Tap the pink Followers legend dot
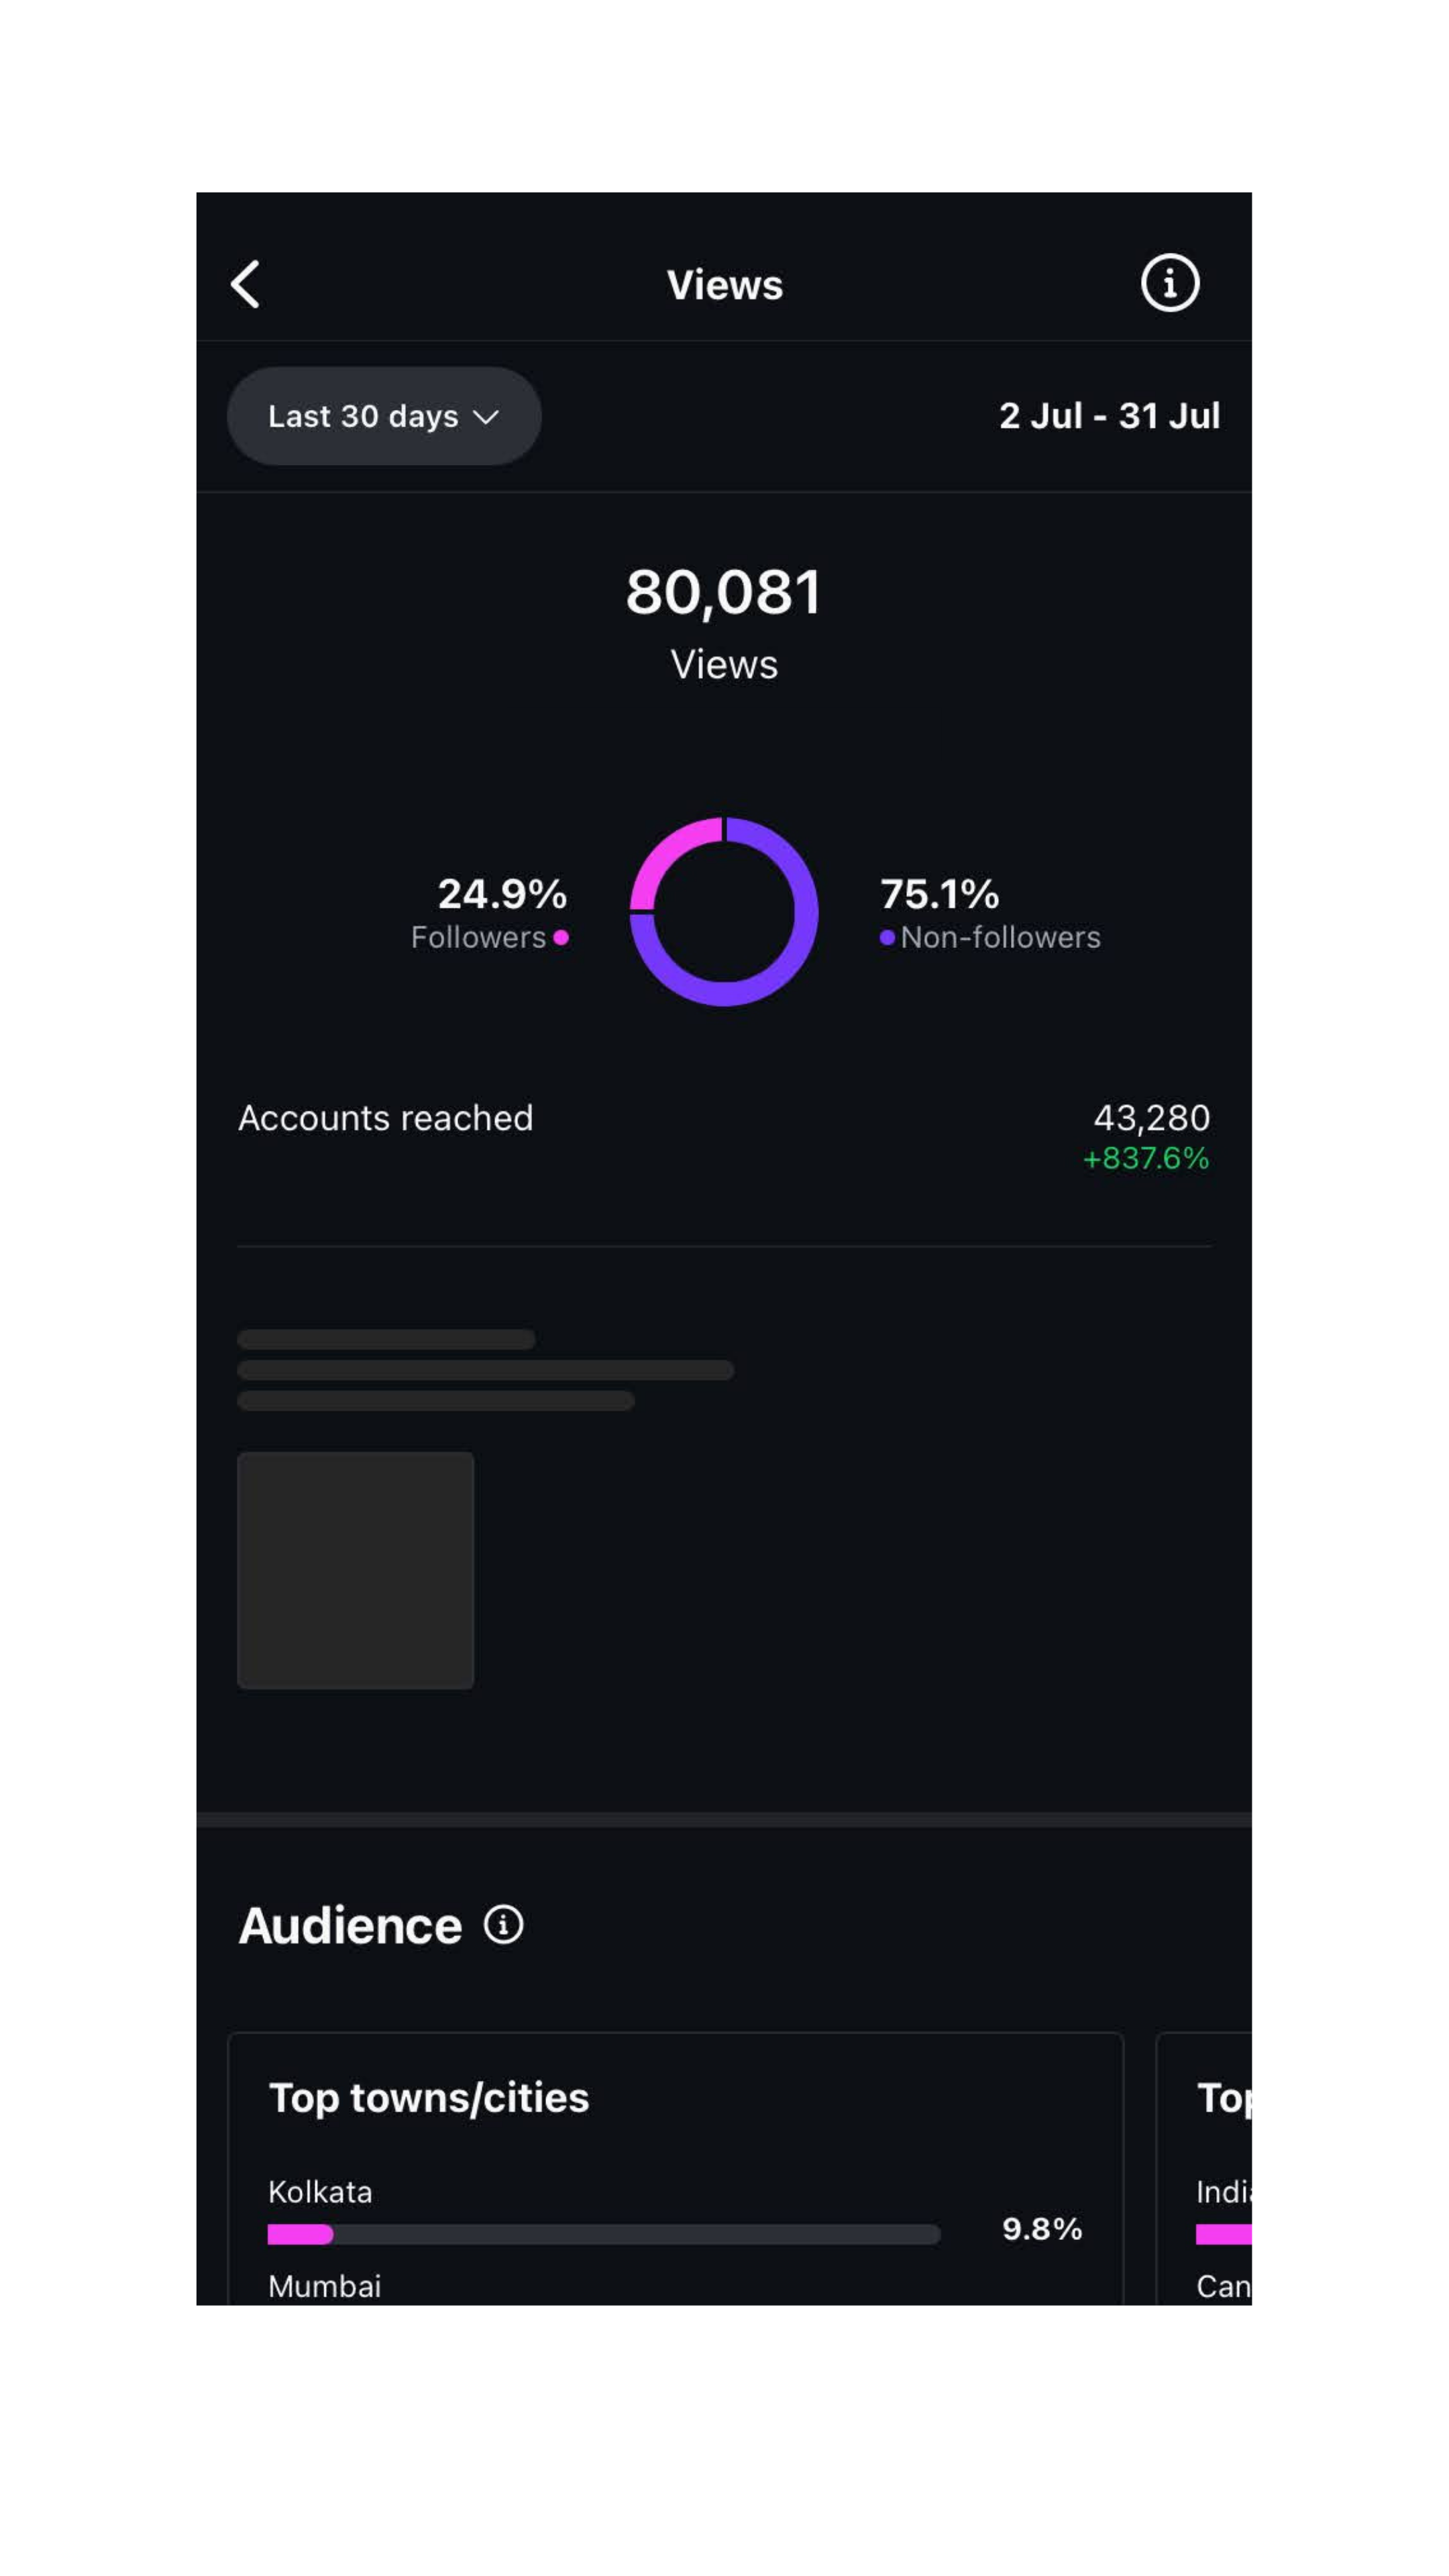The width and height of the screenshot is (1449, 2576). (x=561, y=938)
